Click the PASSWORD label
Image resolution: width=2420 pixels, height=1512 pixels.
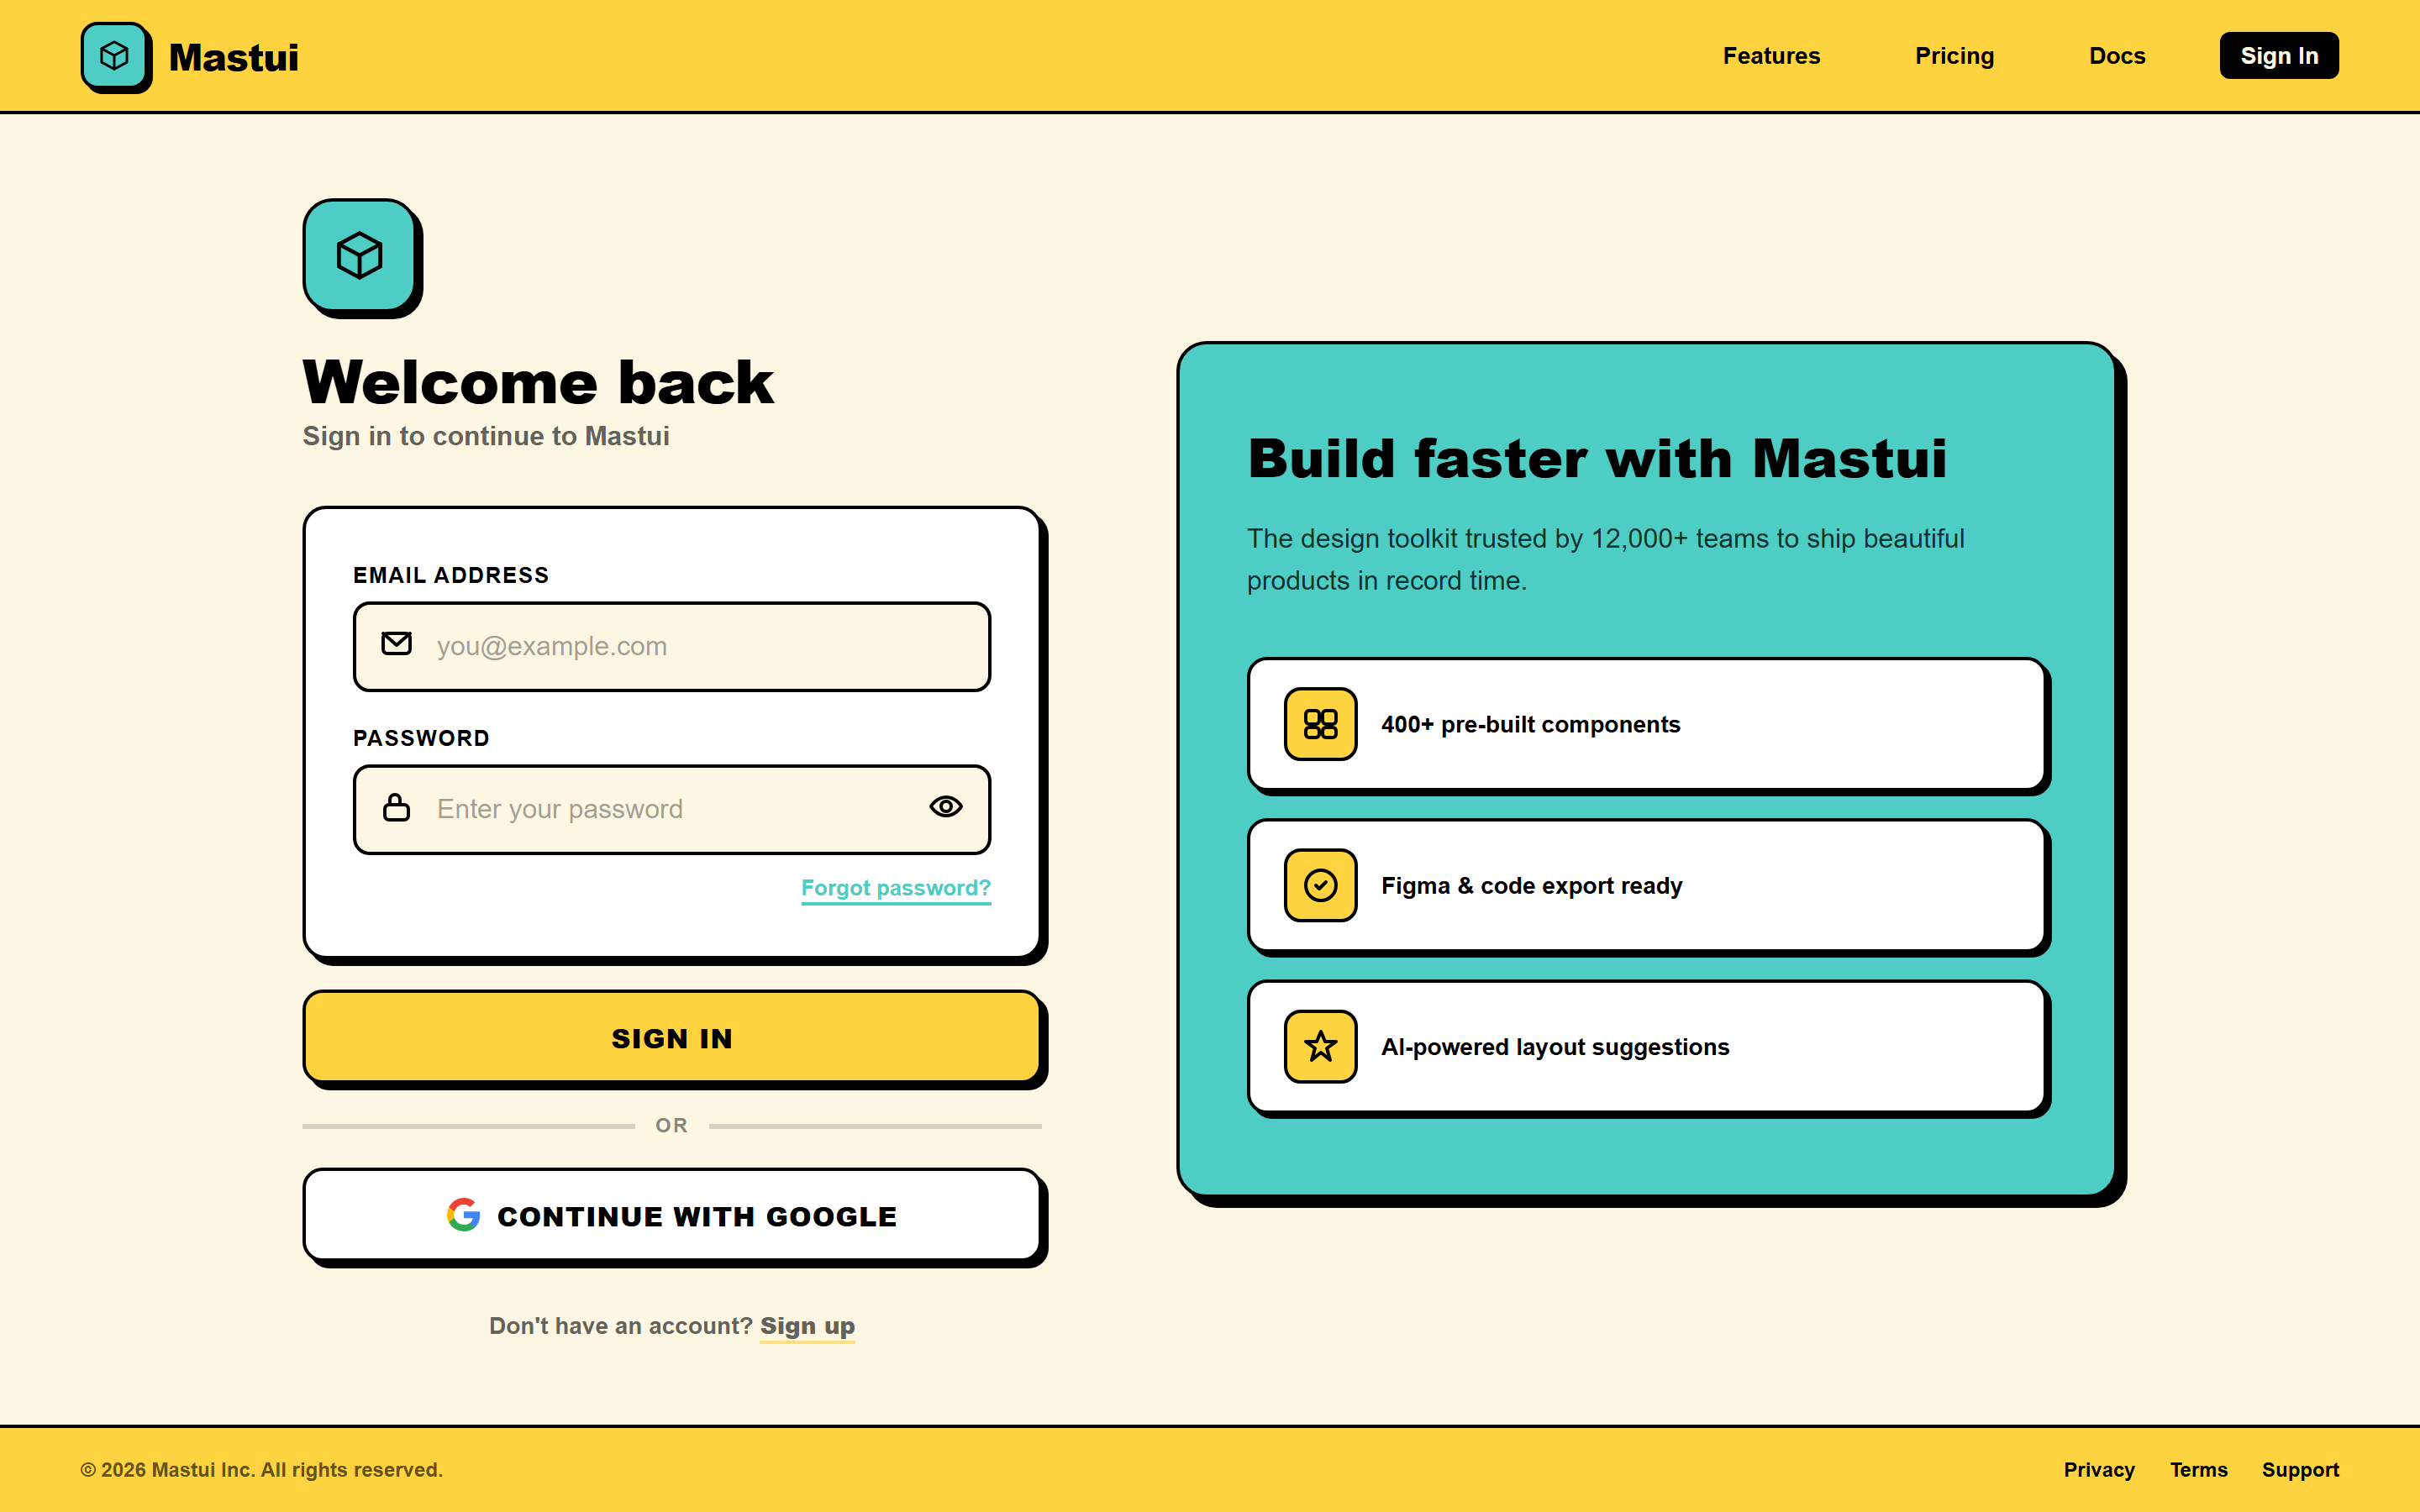pyautogui.click(x=421, y=738)
